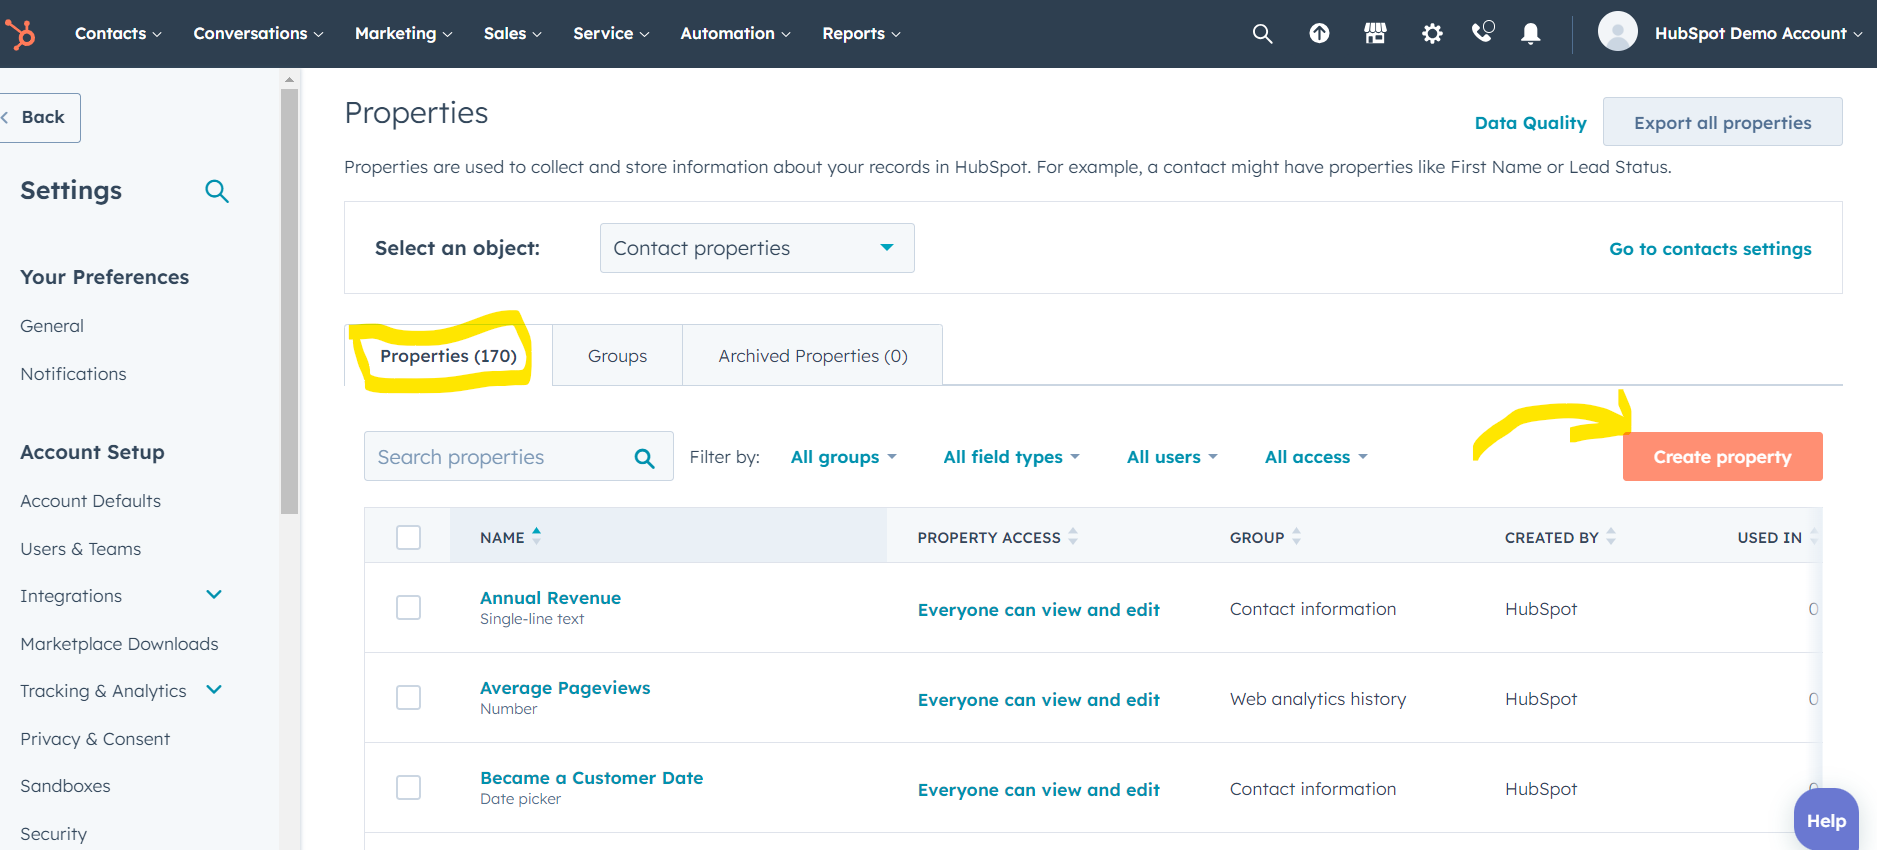1877x850 pixels.
Task: Open Account Defaults in sidebar
Action: pos(90,501)
